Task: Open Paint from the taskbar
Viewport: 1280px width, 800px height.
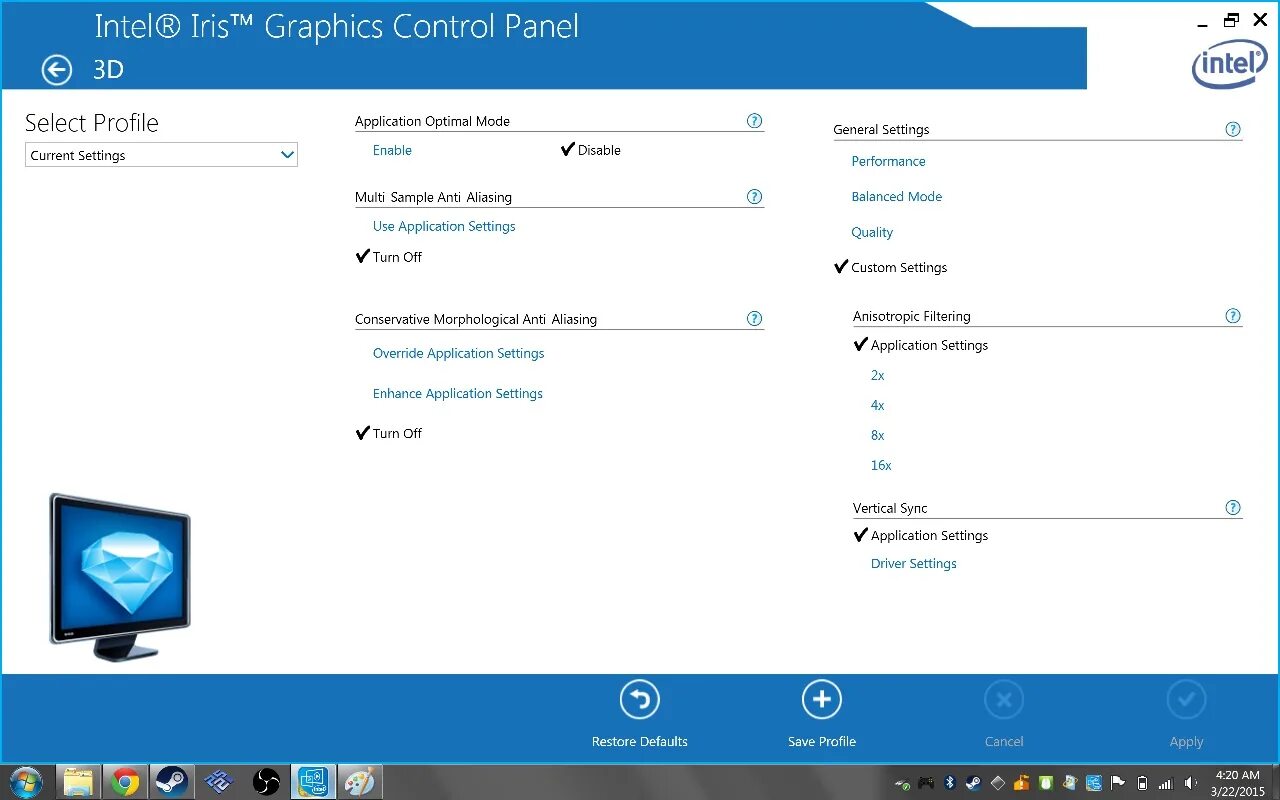Action: (358, 782)
